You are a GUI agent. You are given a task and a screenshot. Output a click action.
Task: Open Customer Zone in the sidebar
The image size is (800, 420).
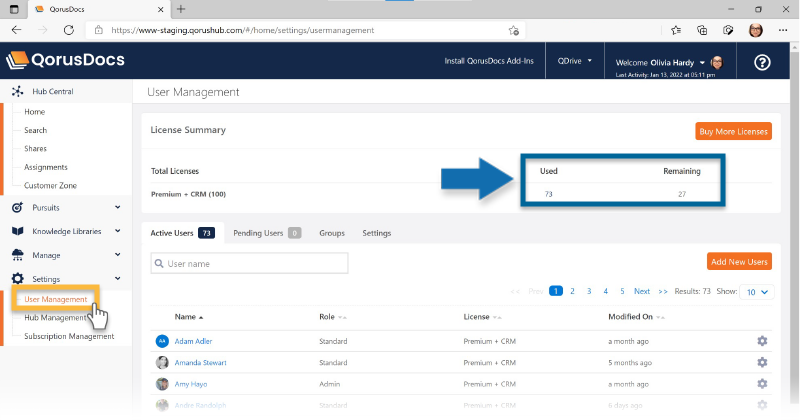(50, 185)
